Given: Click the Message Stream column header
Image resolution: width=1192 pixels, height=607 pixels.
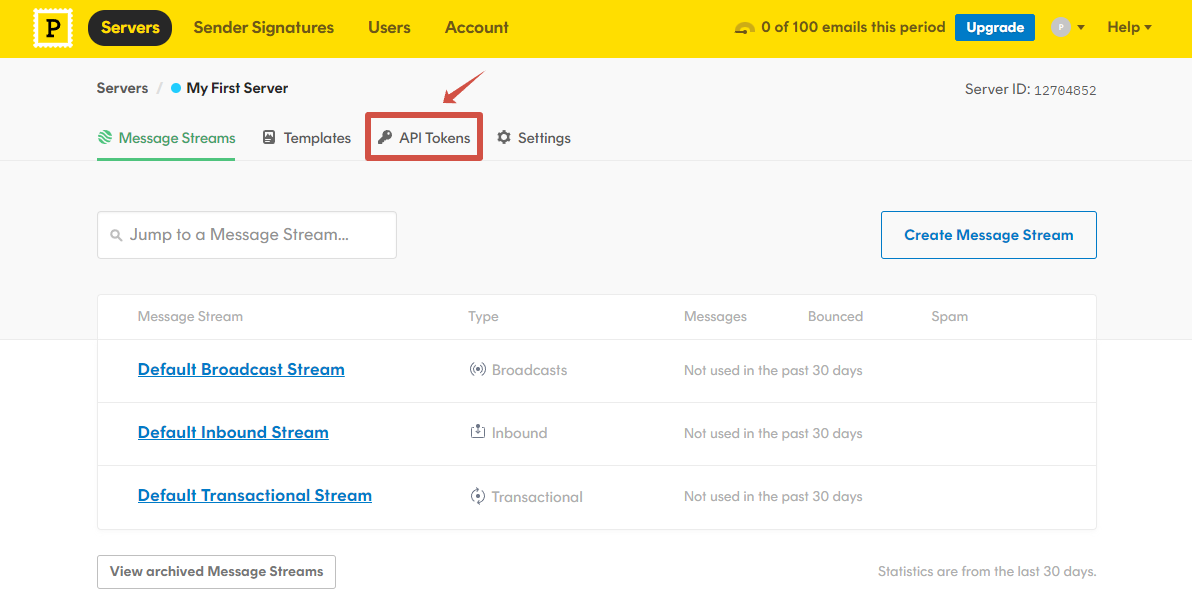Looking at the screenshot, I should (190, 316).
